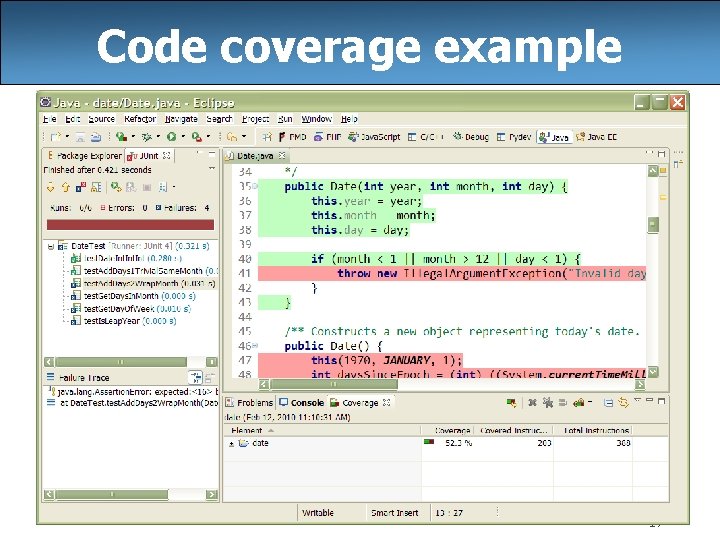Open the Refactor menu
The height and width of the screenshot is (540, 720).
(x=140, y=119)
